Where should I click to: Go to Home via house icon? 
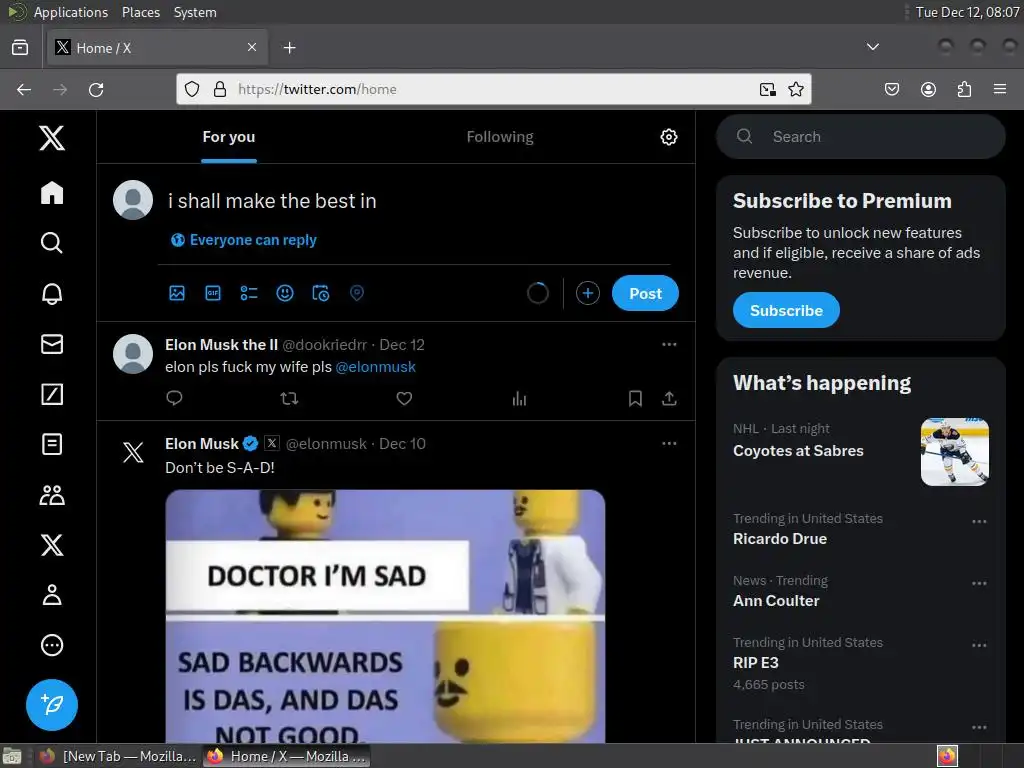(52, 193)
